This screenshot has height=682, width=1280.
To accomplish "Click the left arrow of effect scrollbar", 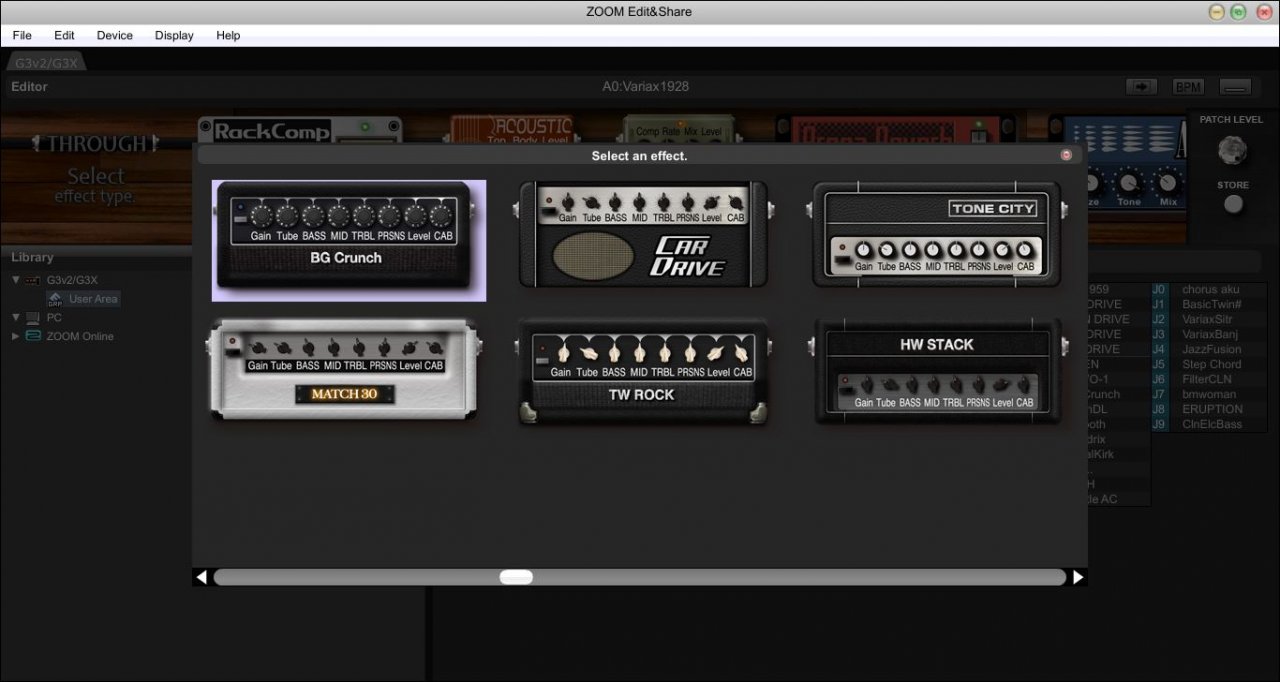I will (x=202, y=577).
